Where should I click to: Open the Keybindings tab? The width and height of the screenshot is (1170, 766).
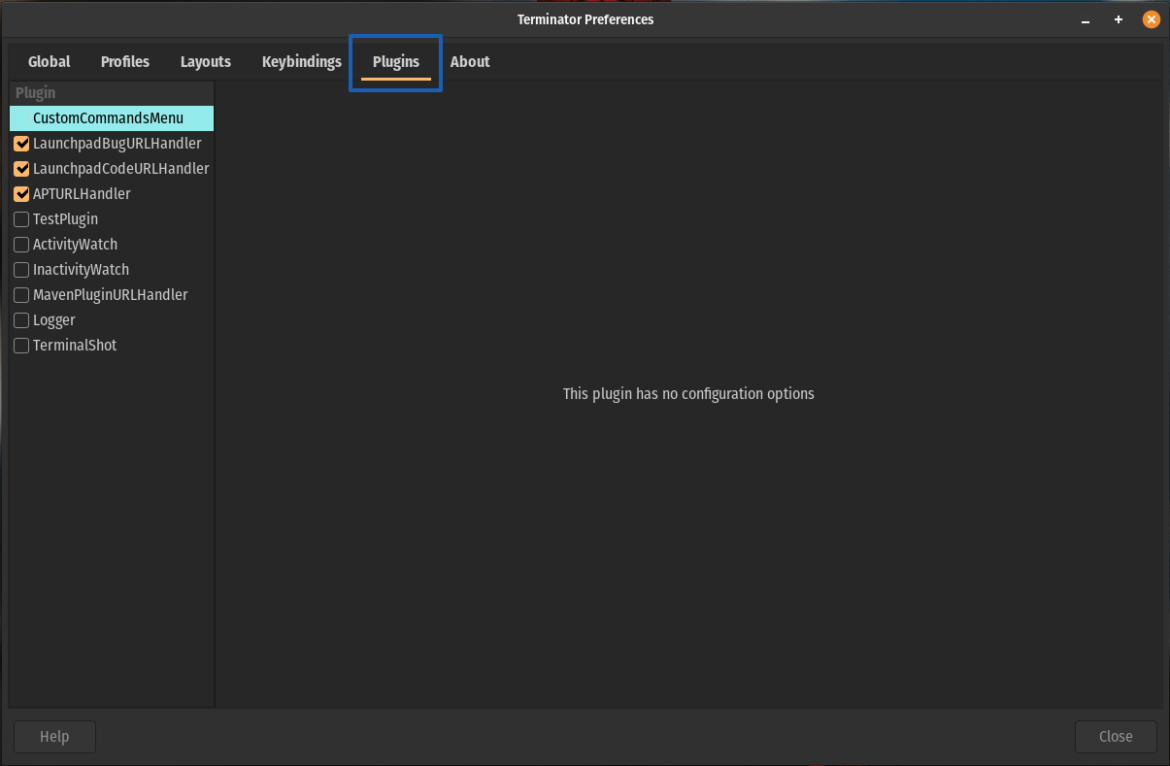(x=301, y=61)
